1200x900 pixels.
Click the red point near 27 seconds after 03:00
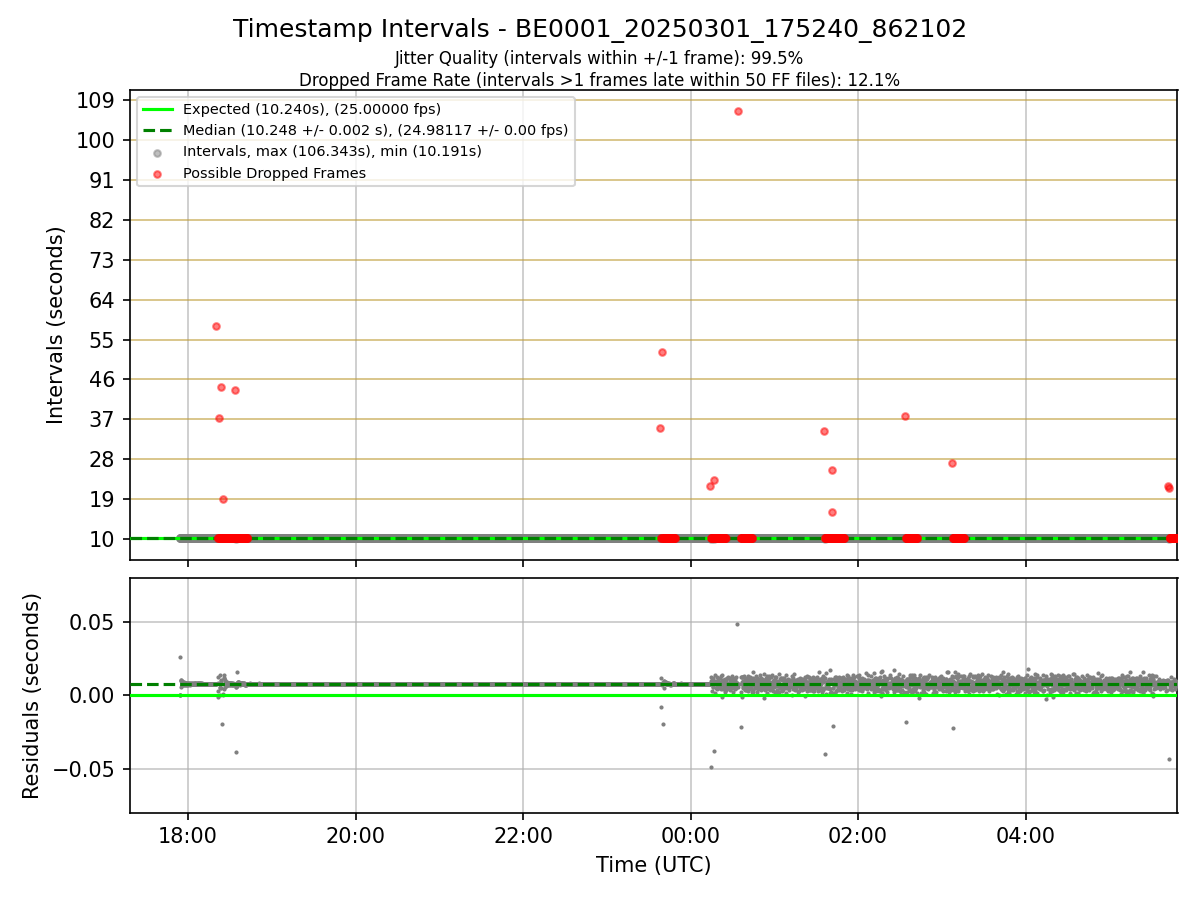pos(952,463)
